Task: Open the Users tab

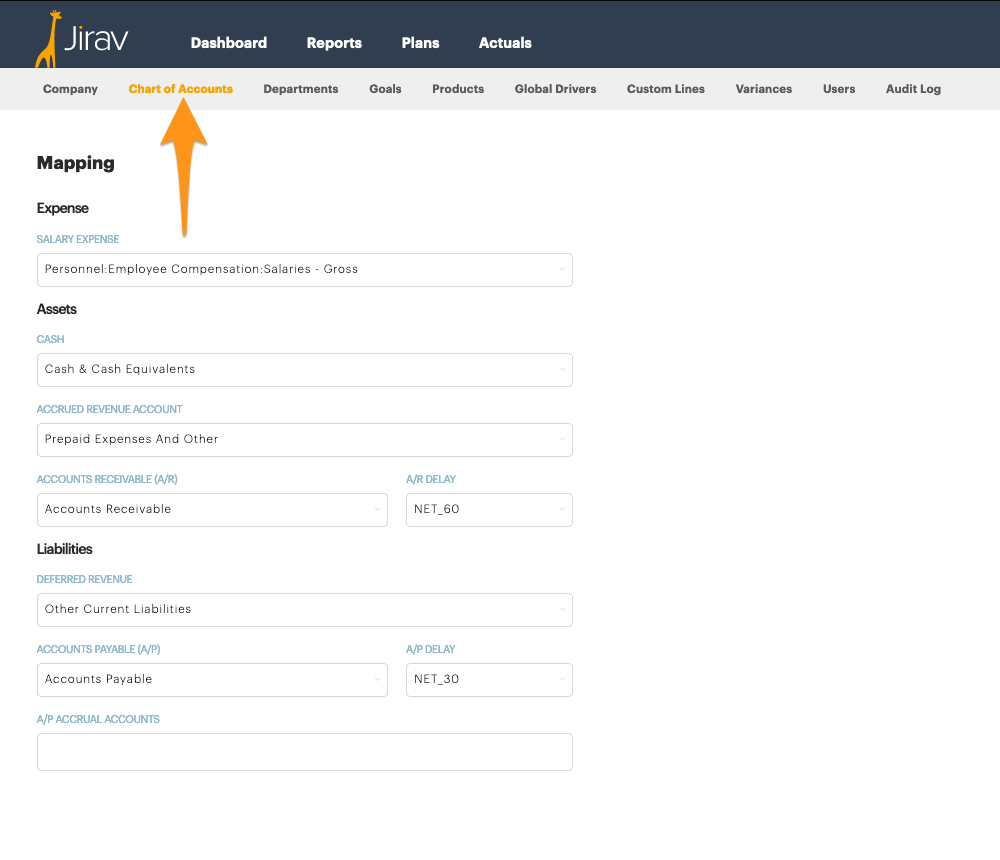Action: (839, 89)
